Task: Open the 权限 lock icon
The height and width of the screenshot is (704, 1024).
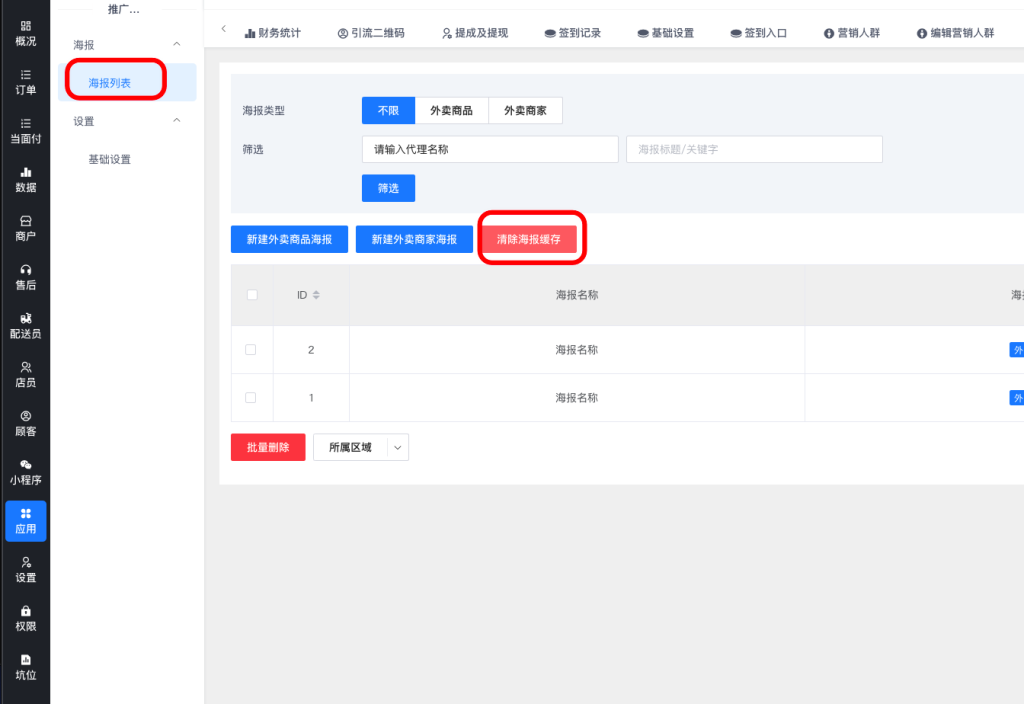Action: 25,611
